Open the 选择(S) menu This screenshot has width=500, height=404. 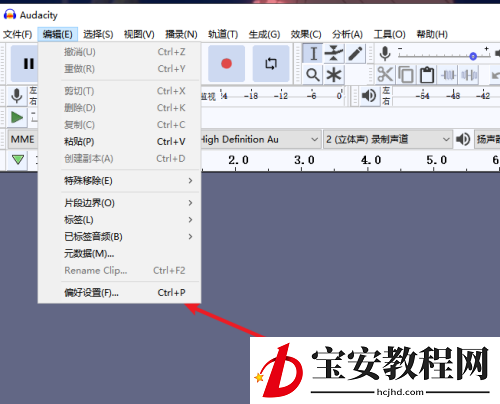[98, 34]
